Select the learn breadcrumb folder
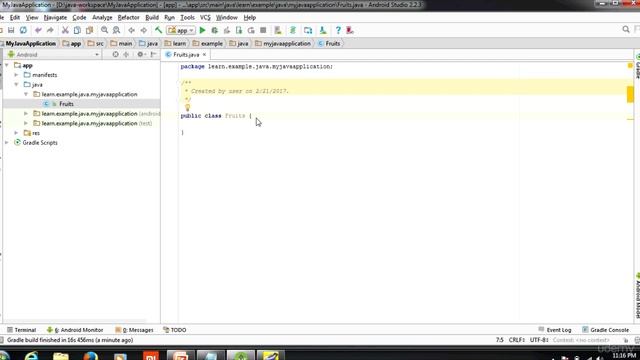 click(175, 43)
